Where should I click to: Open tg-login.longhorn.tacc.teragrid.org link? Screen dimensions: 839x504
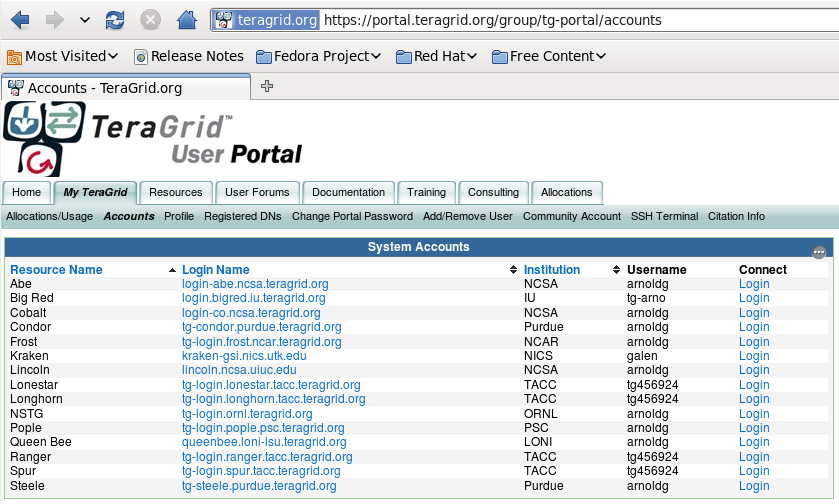pyautogui.click(x=273, y=399)
